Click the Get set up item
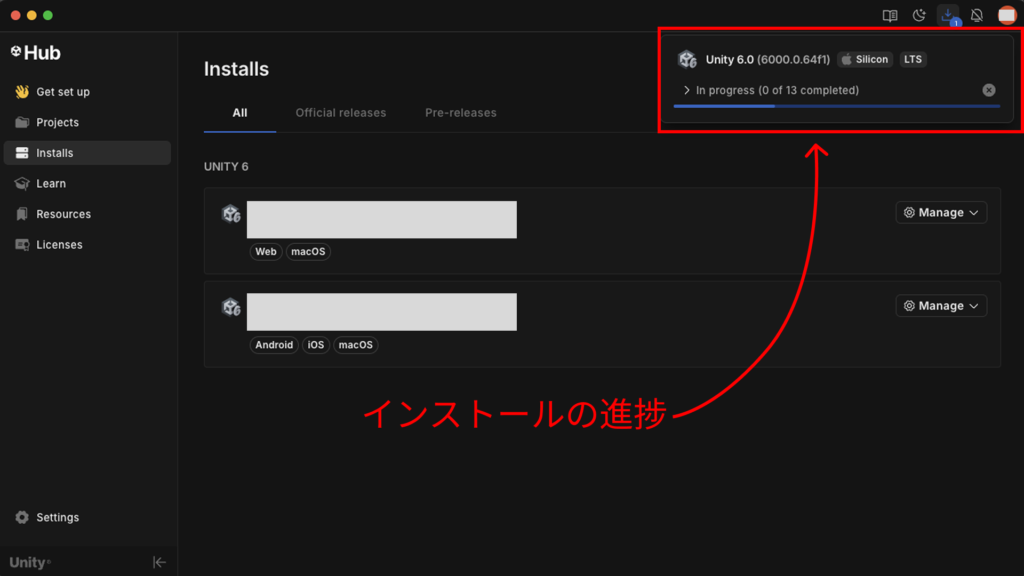Image resolution: width=1024 pixels, height=576 pixels. [63, 92]
